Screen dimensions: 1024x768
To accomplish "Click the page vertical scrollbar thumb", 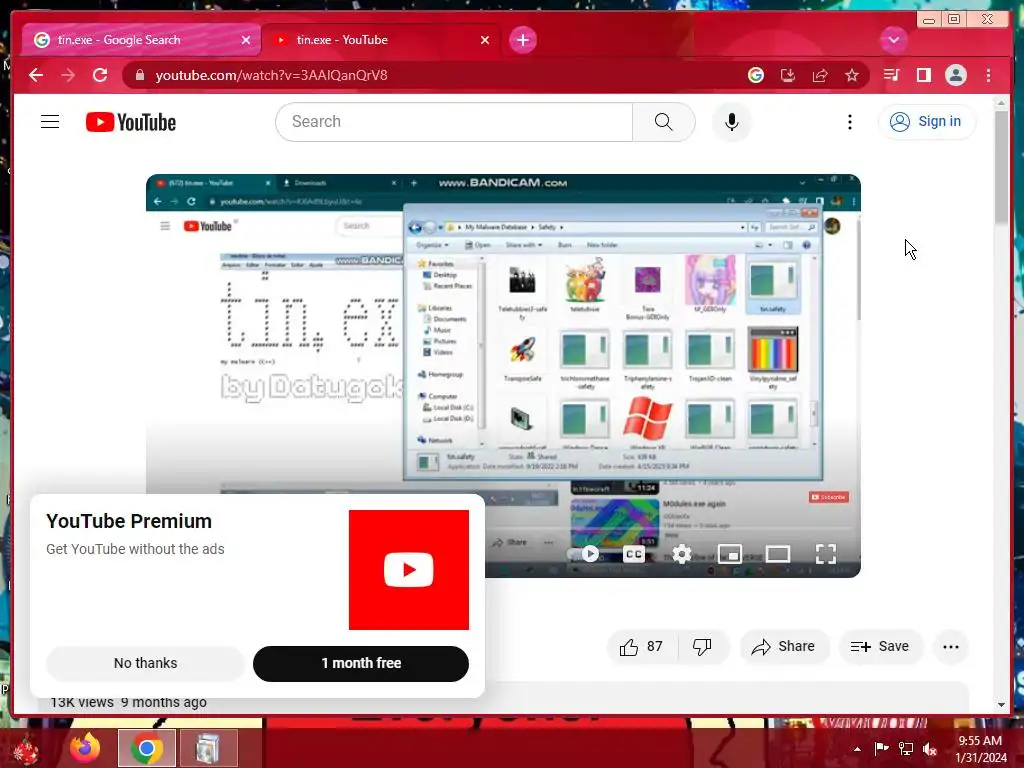I will point(1001,167).
